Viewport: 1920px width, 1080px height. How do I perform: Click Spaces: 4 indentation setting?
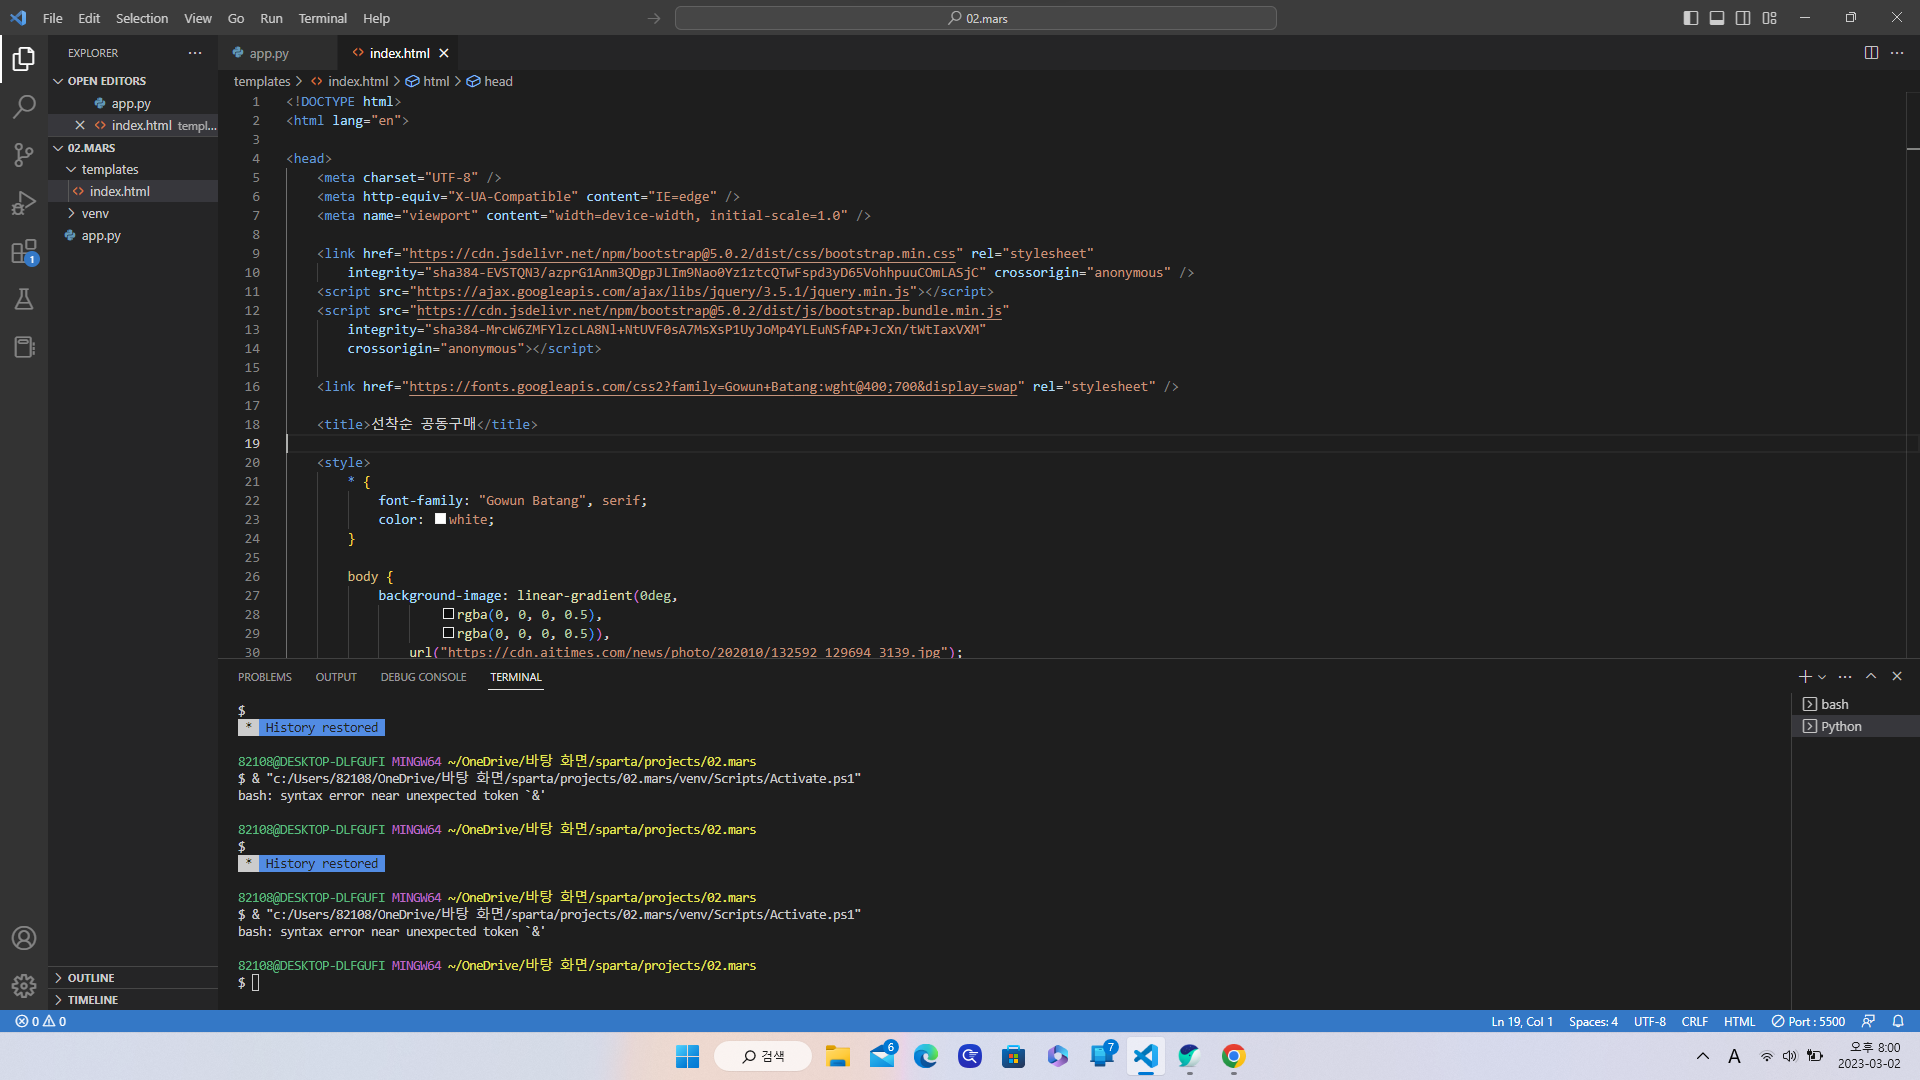1594,1022
